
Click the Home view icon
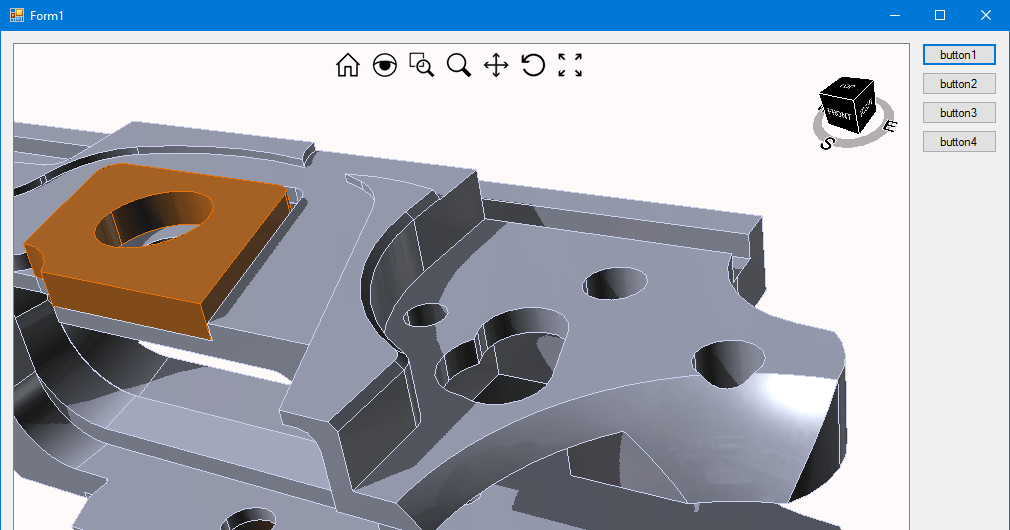pos(347,66)
